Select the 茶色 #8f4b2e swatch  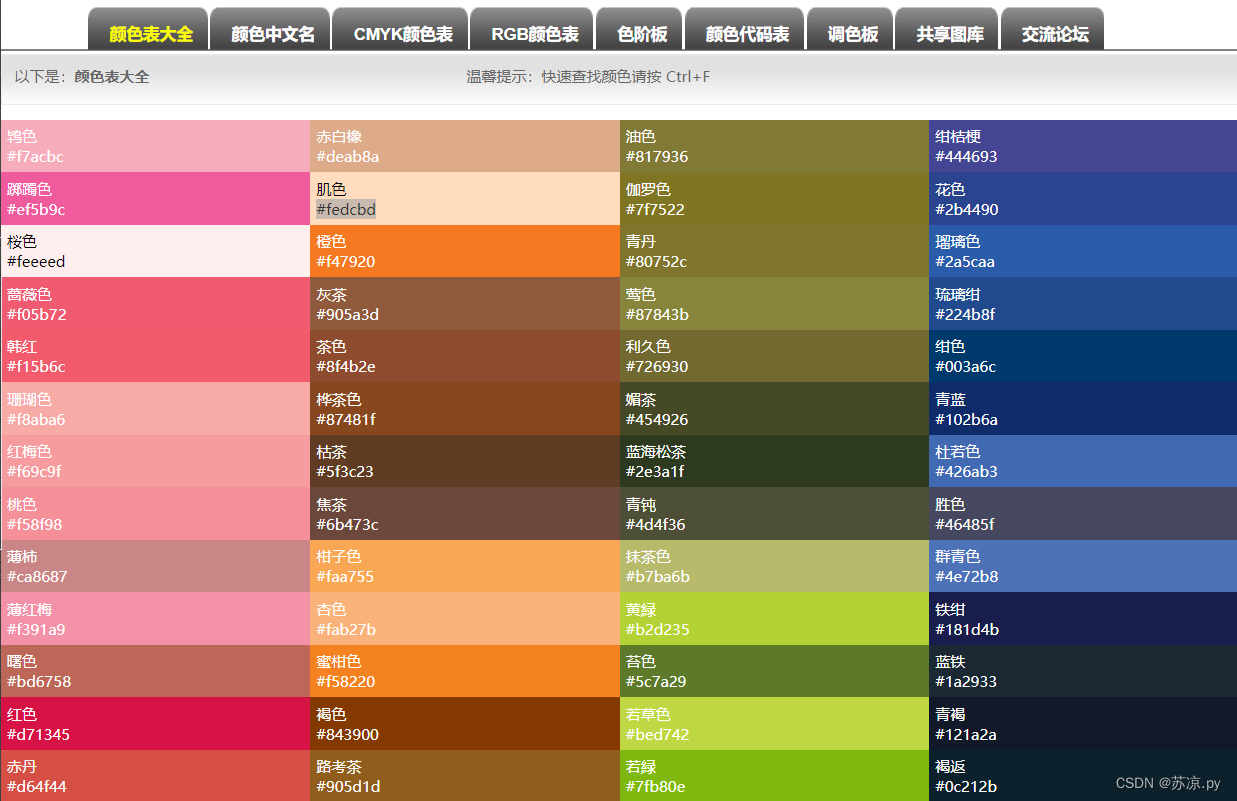[465, 356]
